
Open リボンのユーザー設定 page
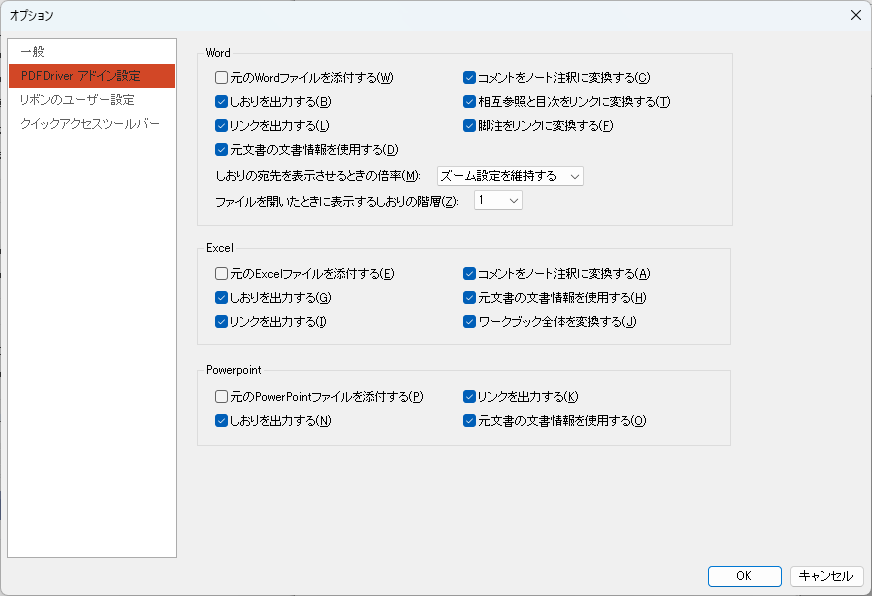(x=92, y=100)
